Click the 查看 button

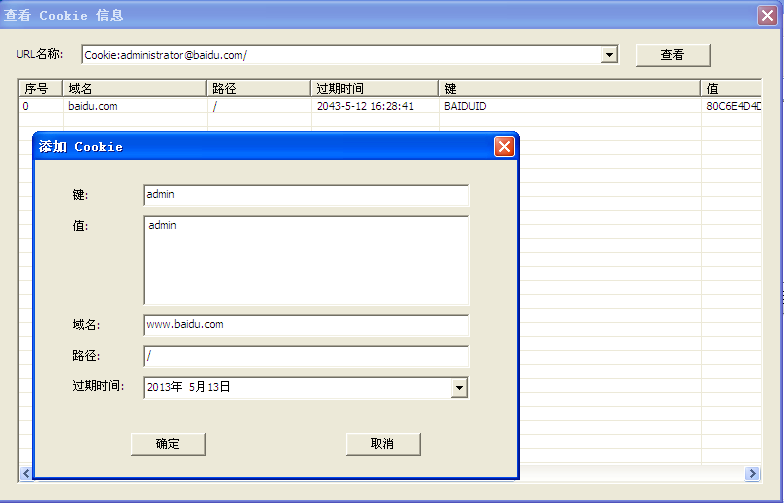(672, 55)
